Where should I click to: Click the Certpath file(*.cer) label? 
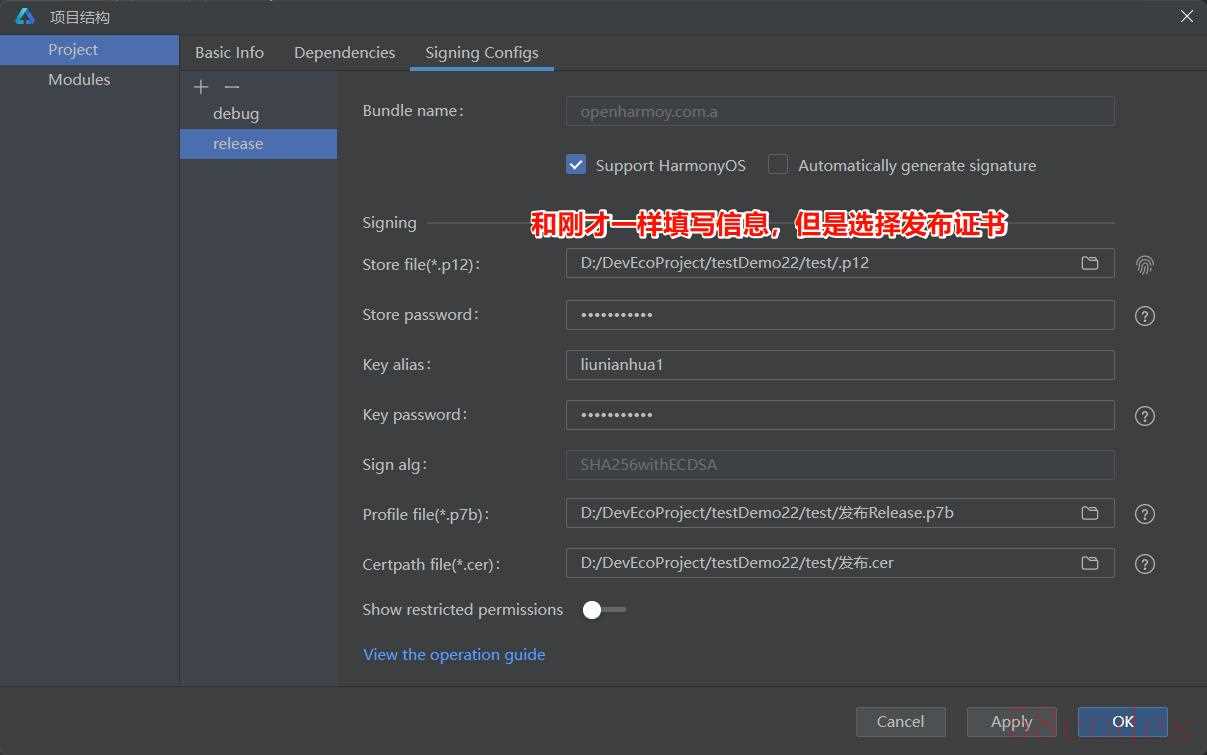tap(431, 565)
